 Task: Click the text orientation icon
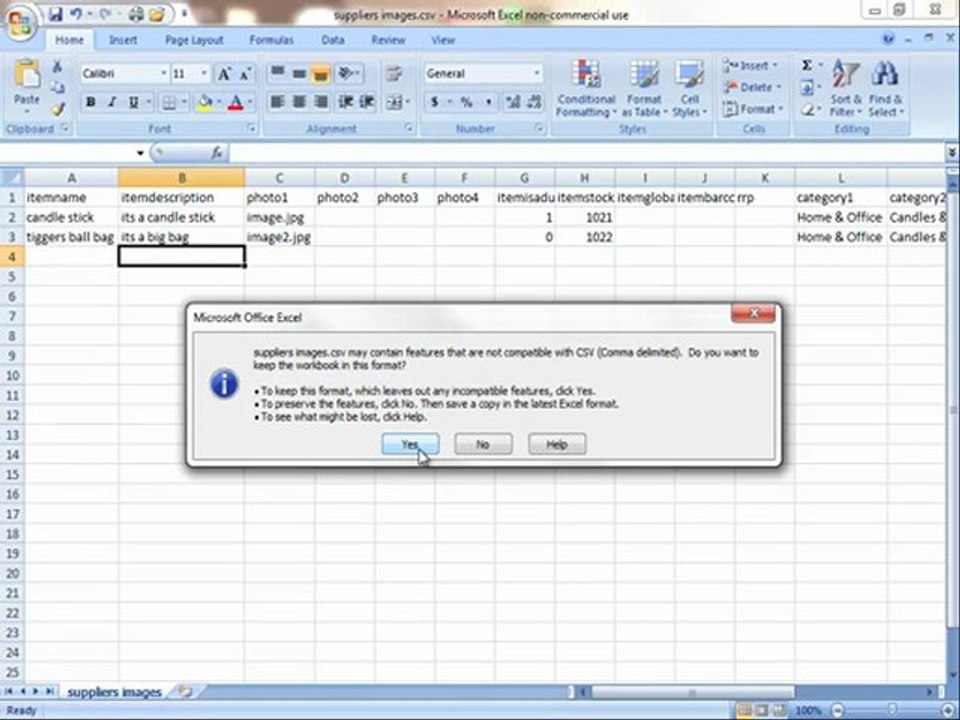coord(347,74)
